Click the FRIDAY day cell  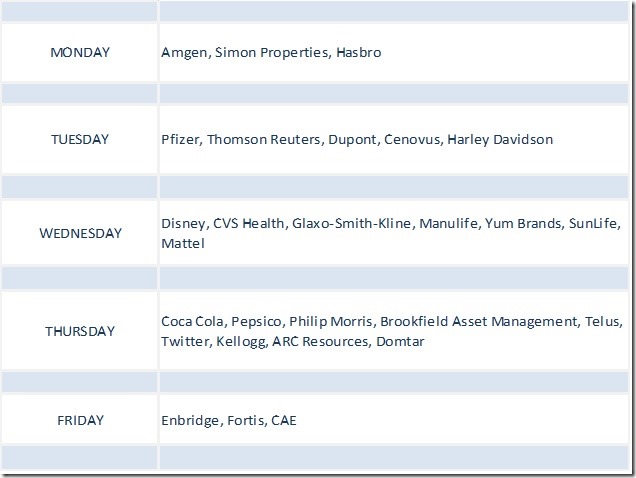tap(79, 420)
